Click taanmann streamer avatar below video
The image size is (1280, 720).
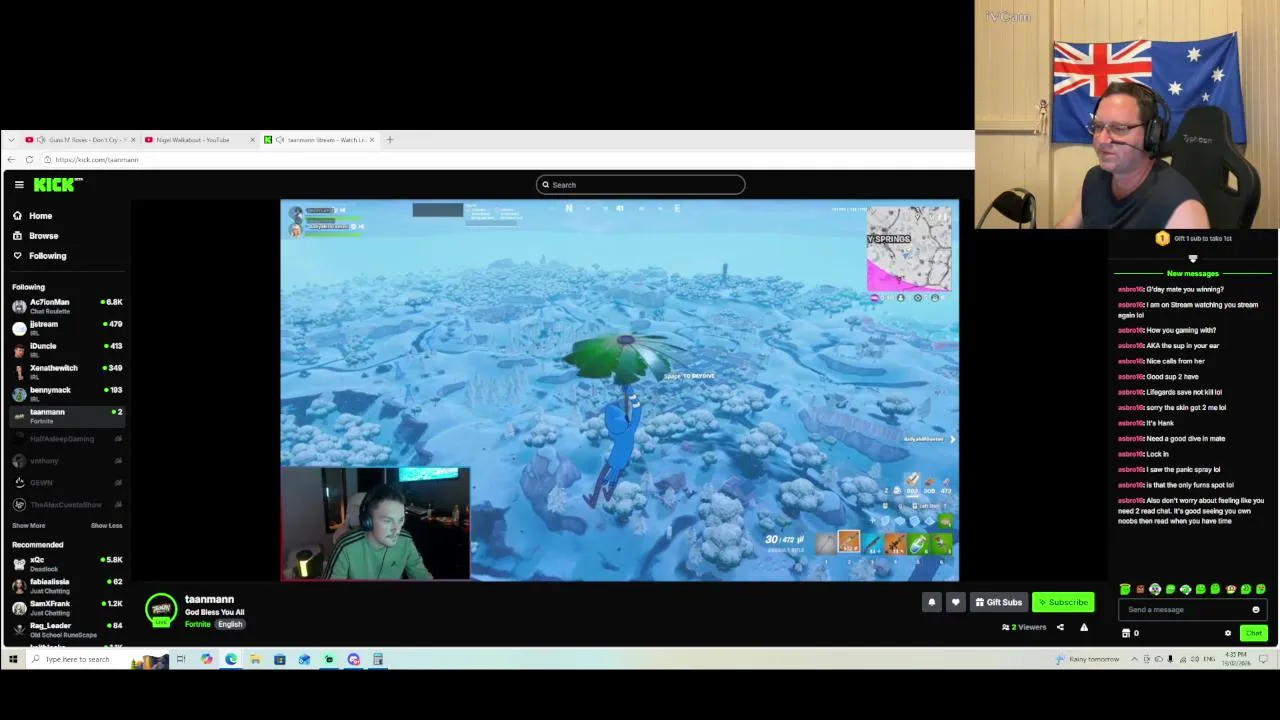(161, 610)
